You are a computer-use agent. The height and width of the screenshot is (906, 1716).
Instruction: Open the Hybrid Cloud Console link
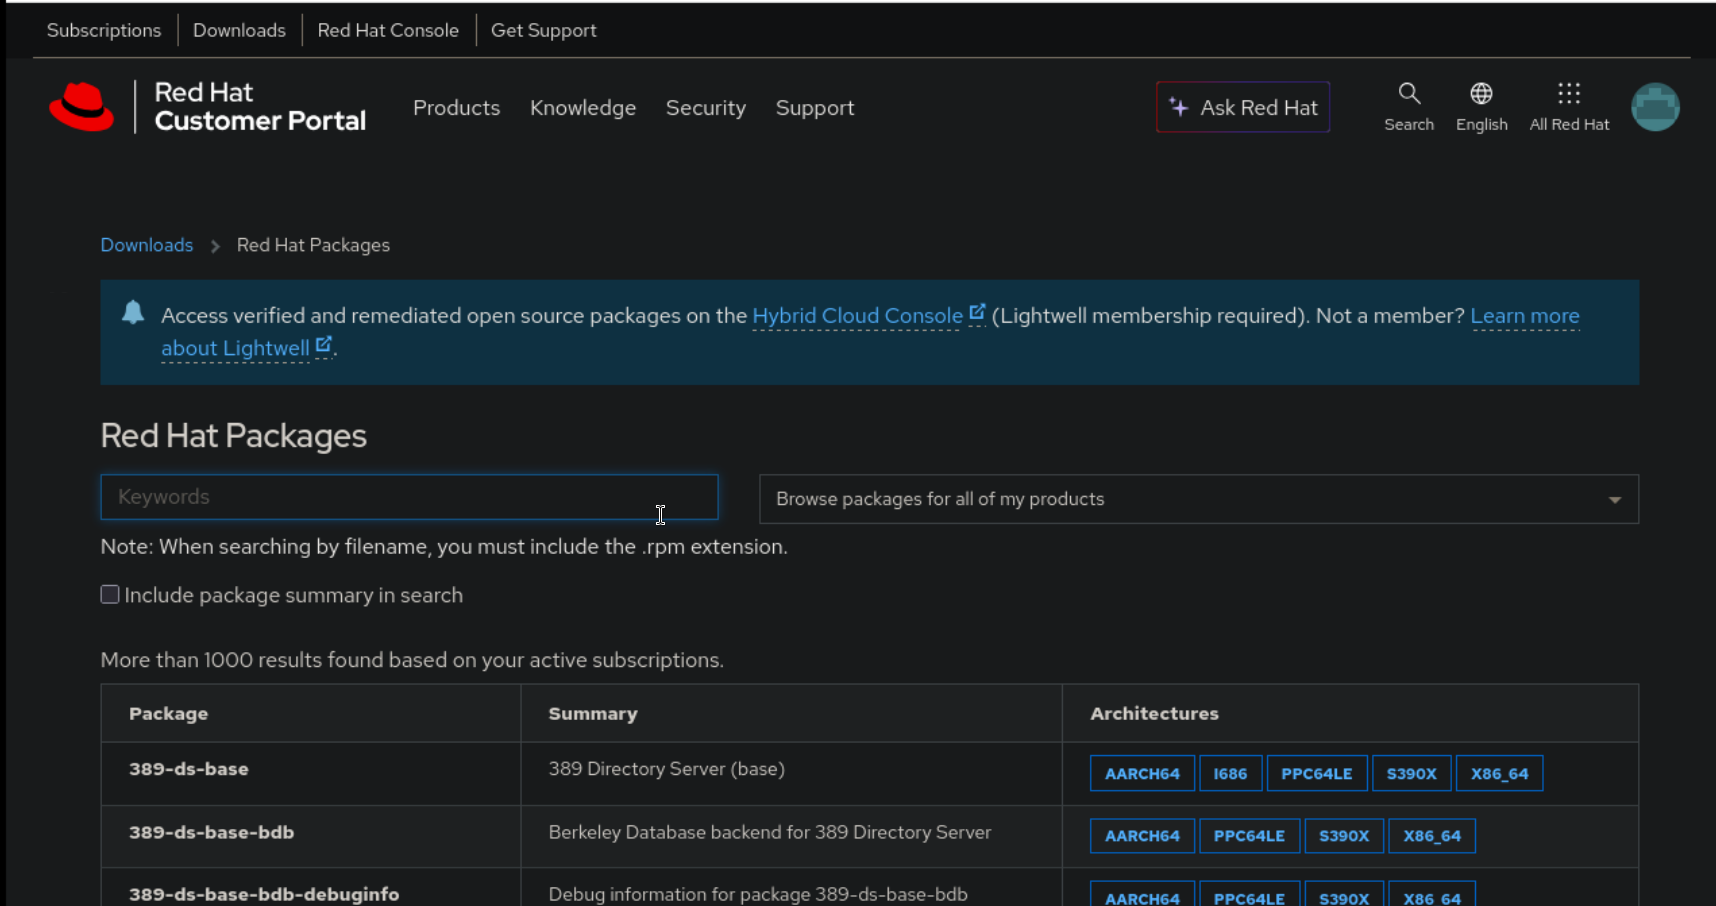coord(857,316)
